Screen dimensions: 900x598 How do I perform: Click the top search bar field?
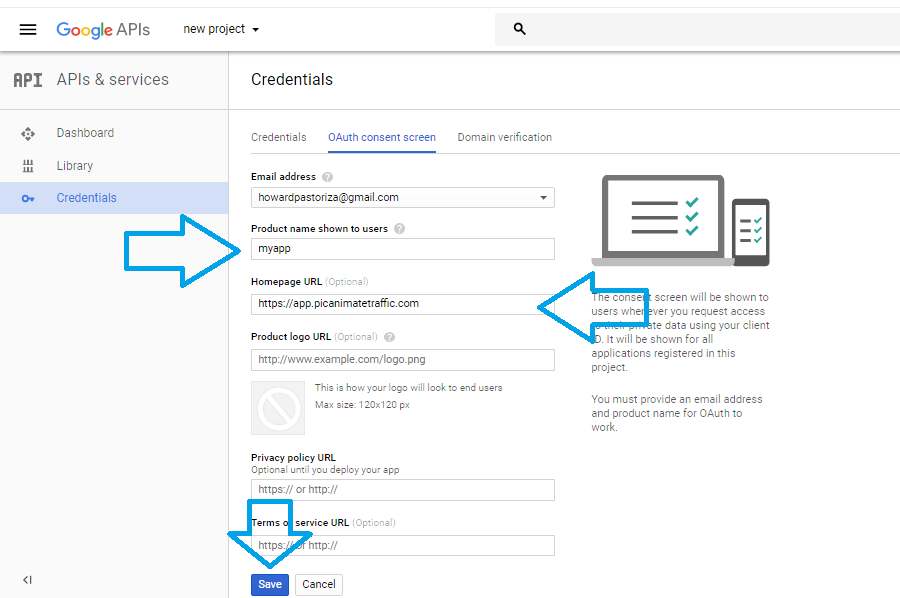(697, 29)
